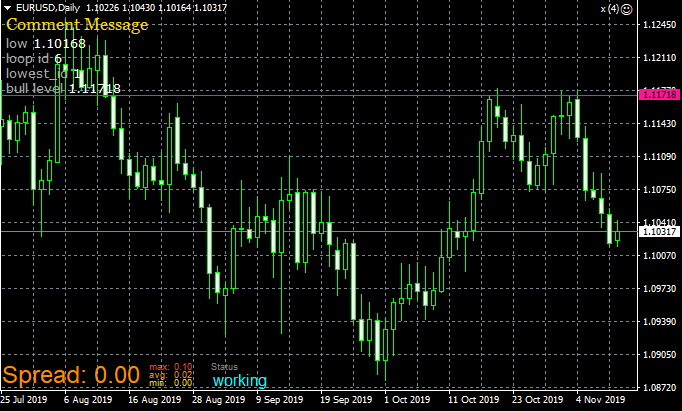Click the "low 1.10168" comment line
Viewport: 682px width, 412px height.
[x=46, y=44]
